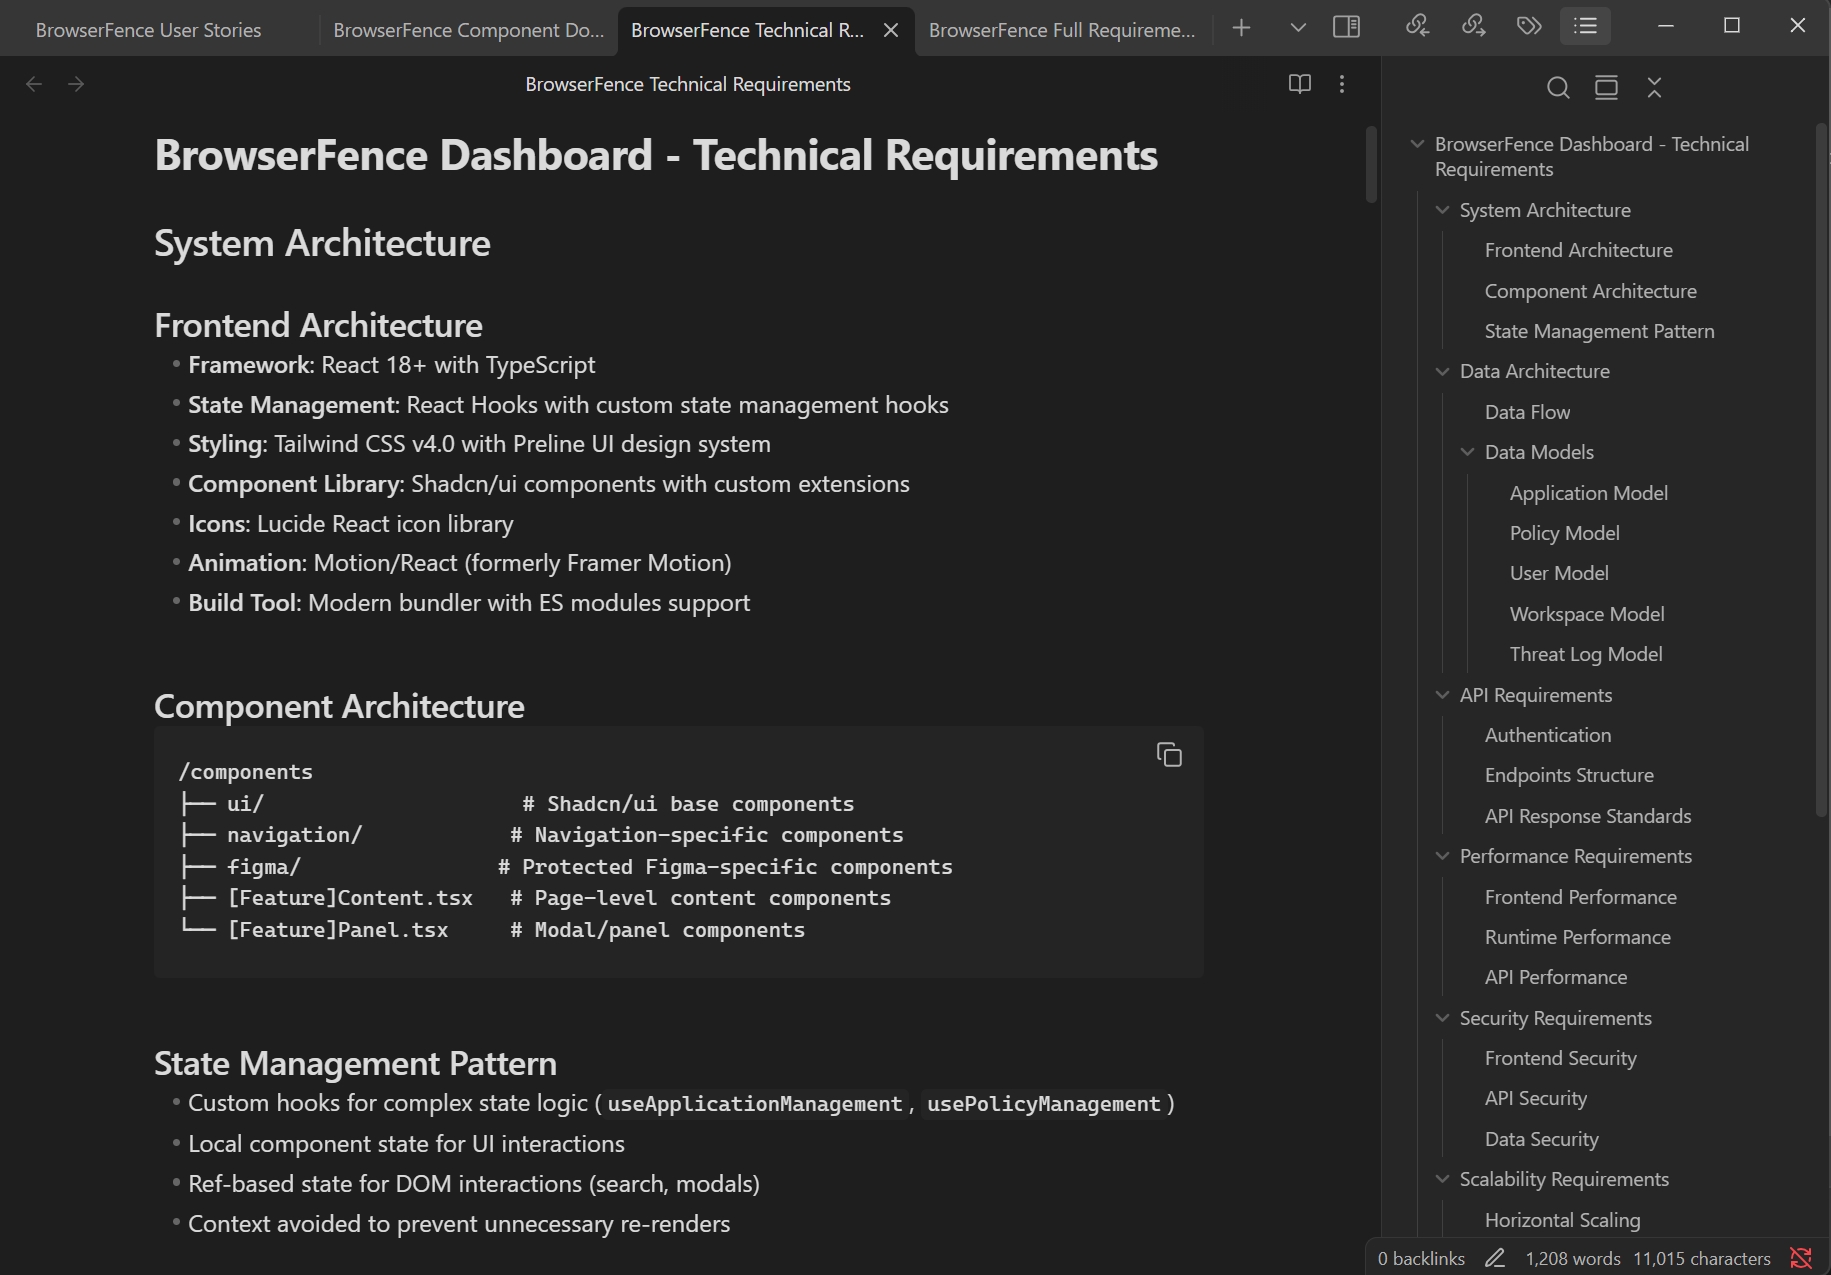
Task: Click the sync status icon in status bar
Action: (x=1801, y=1258)
